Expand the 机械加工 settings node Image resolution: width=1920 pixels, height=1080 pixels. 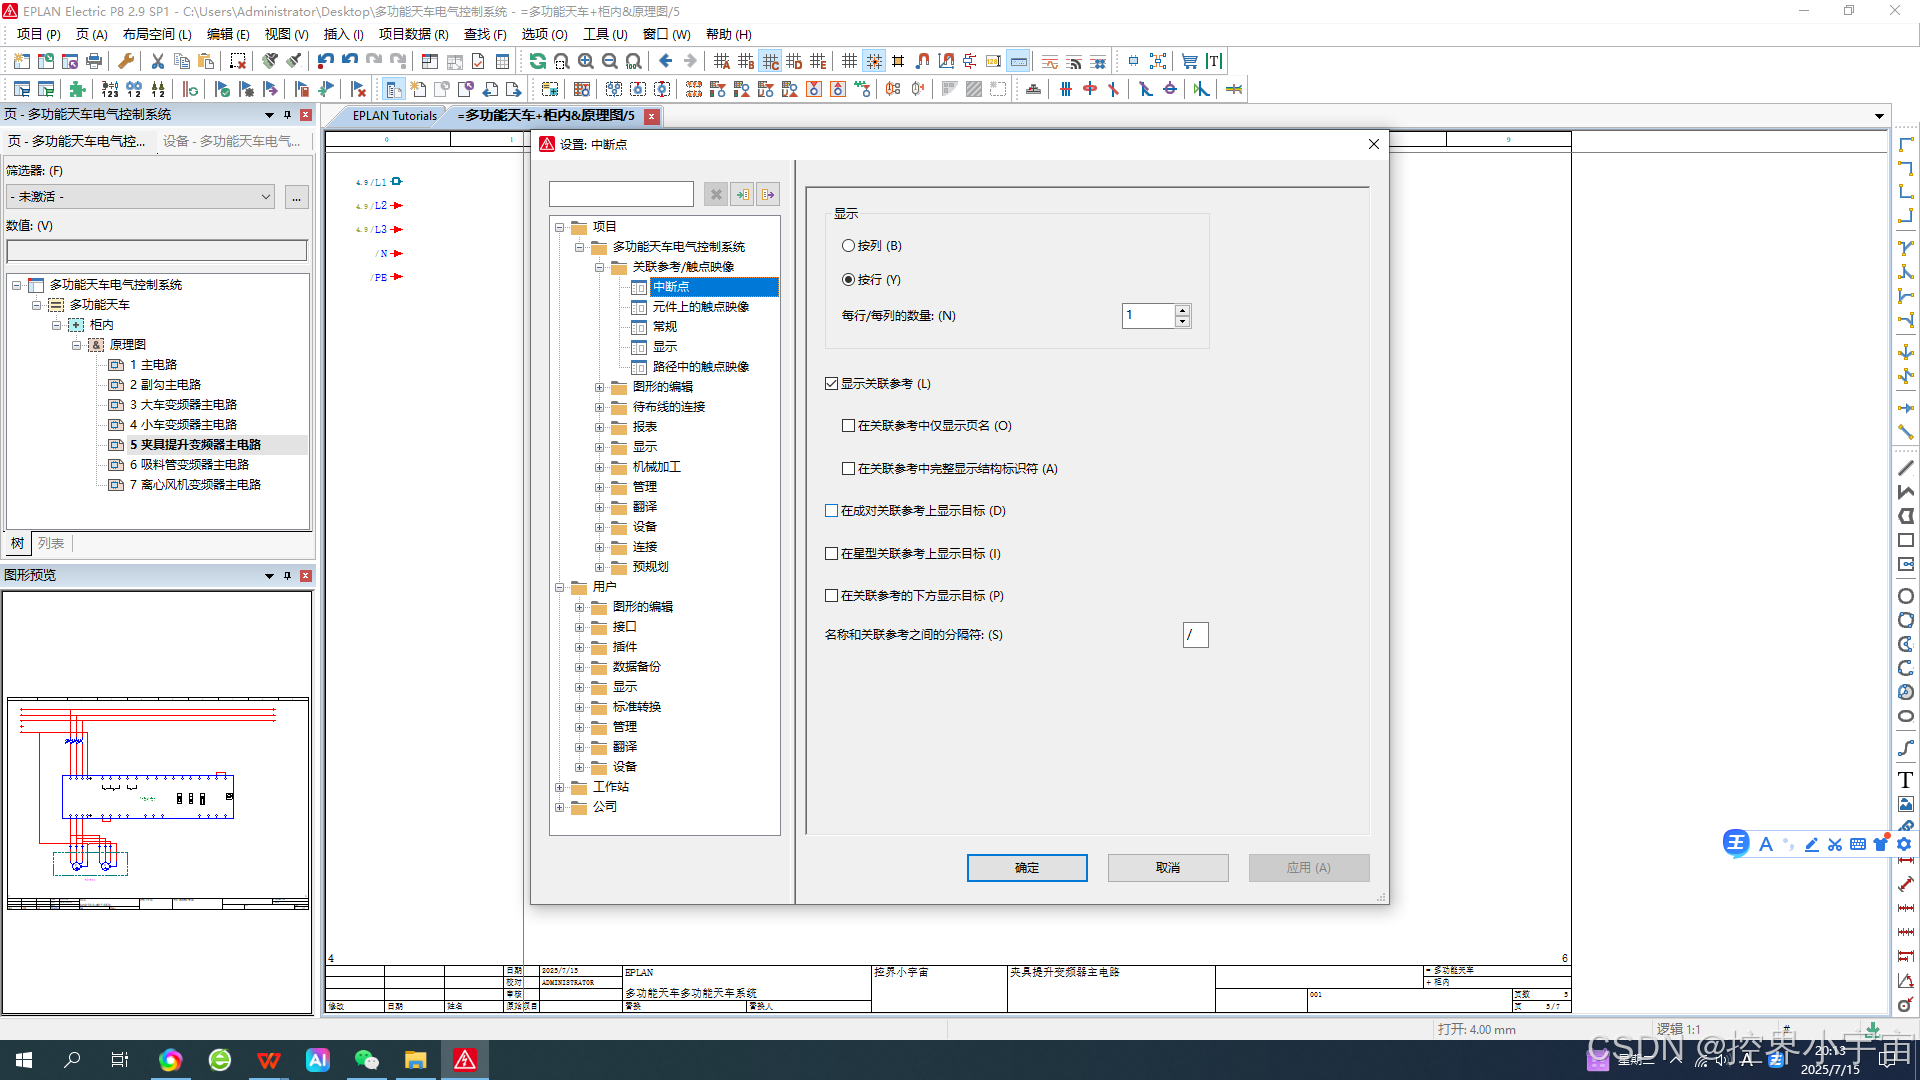tap(599, 467)
